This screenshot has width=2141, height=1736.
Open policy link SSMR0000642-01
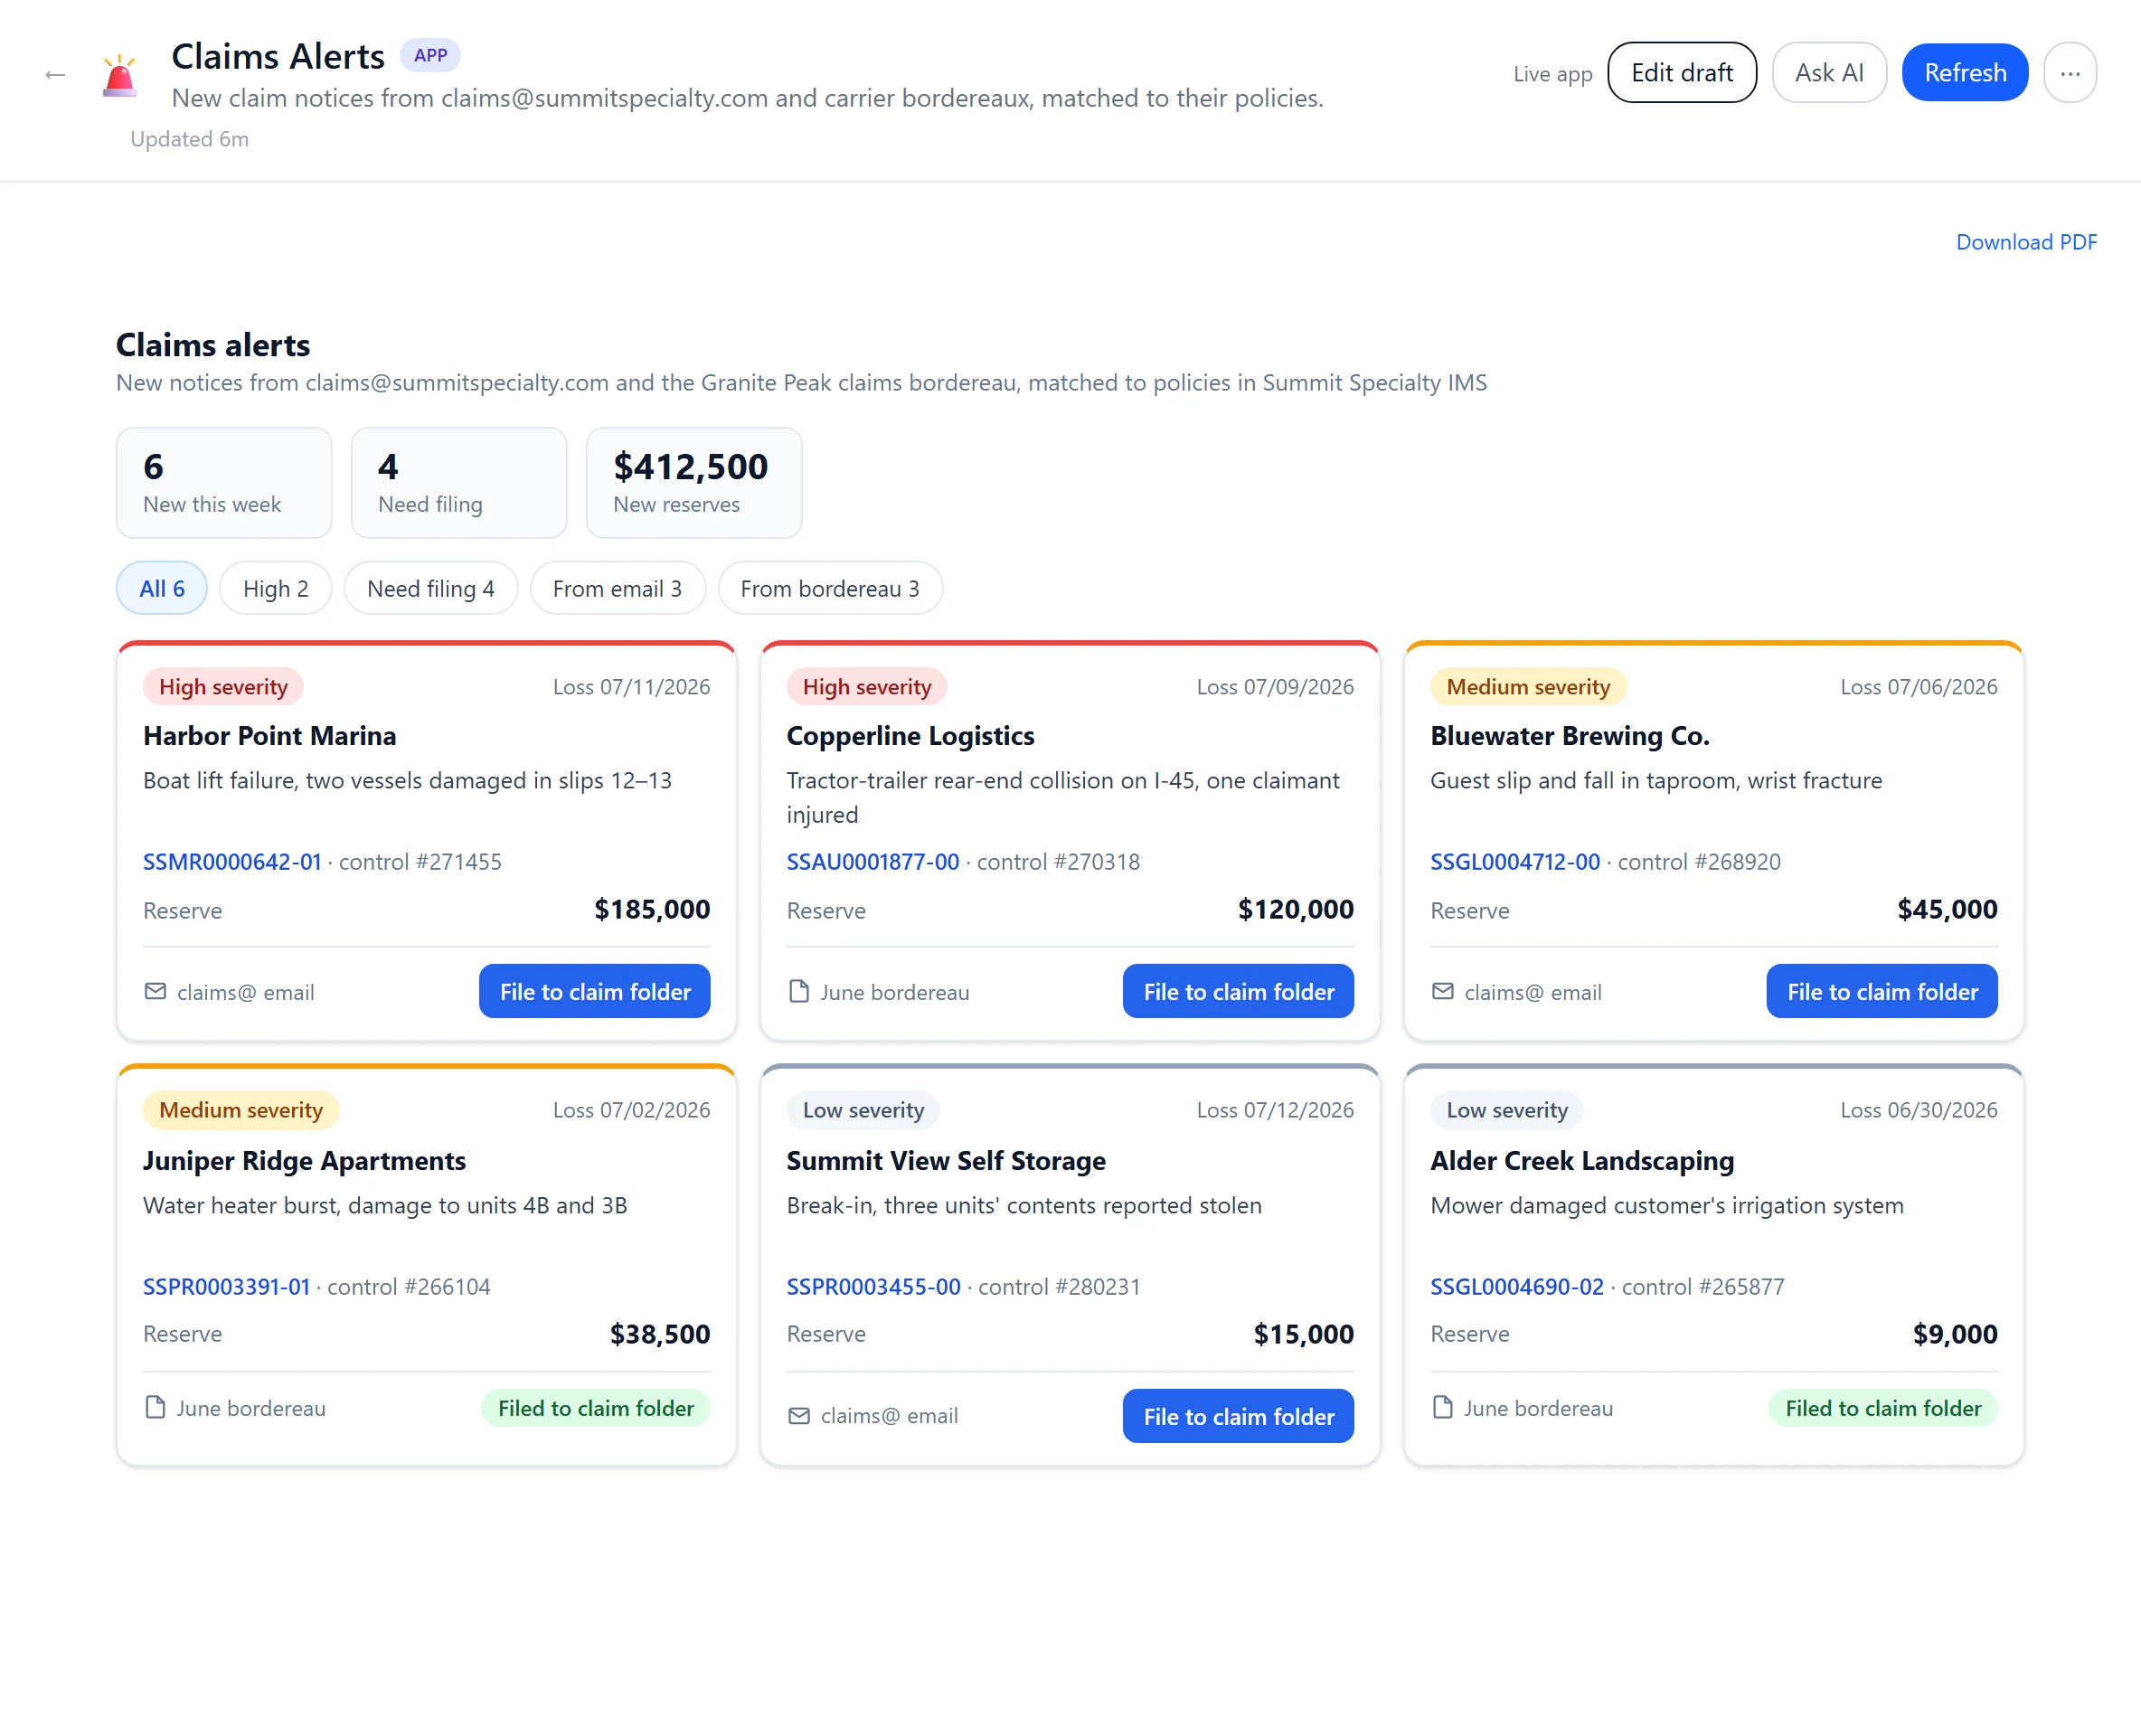tap(232, 861)
